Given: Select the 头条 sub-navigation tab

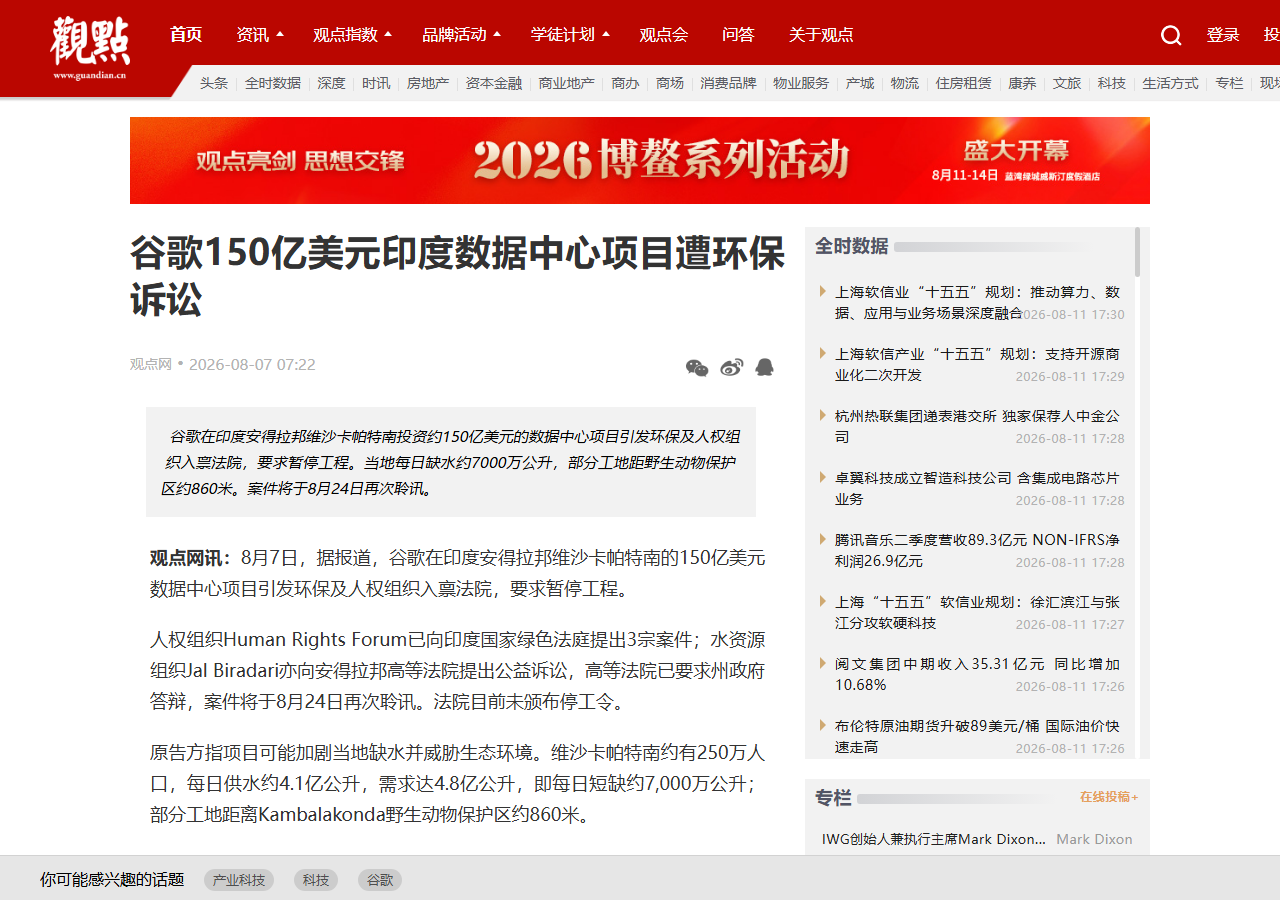Looking at the screenshot, I should (214, 83).
